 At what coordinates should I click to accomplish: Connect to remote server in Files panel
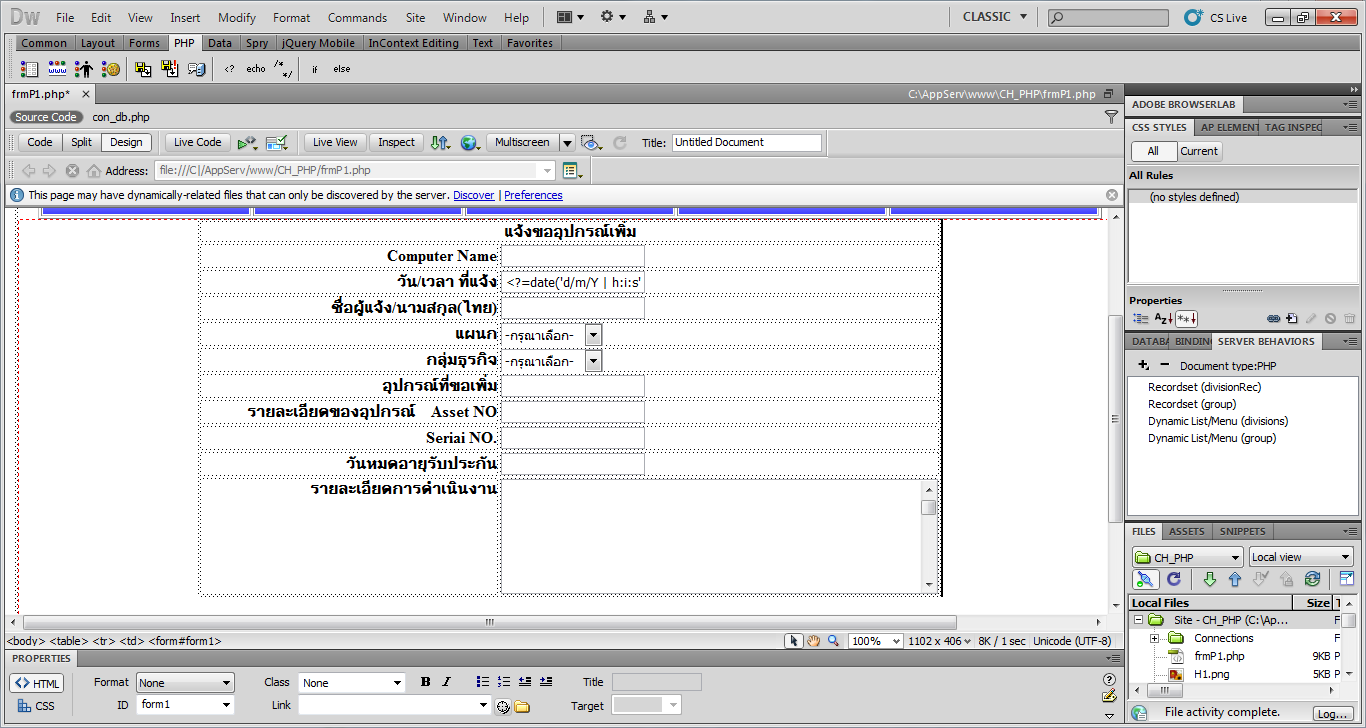point(1146,579)
